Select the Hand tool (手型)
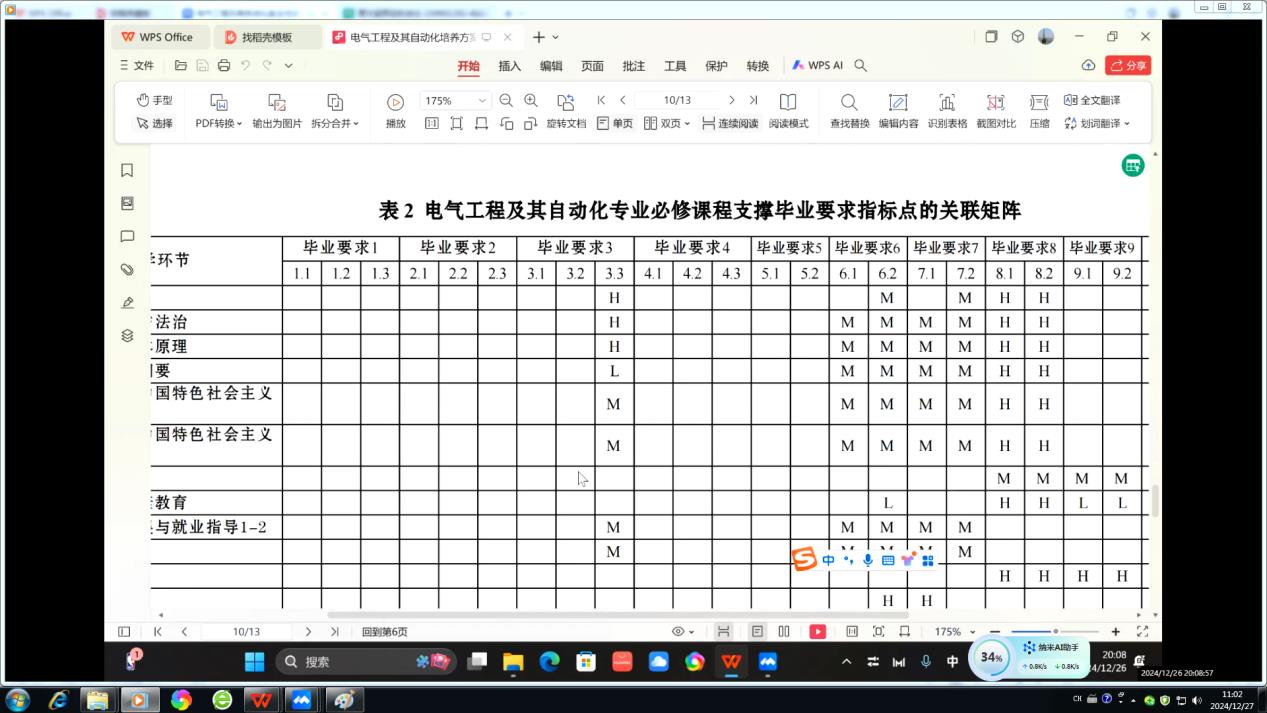Viewport: 1267px width, 713px height. point(154,100)
